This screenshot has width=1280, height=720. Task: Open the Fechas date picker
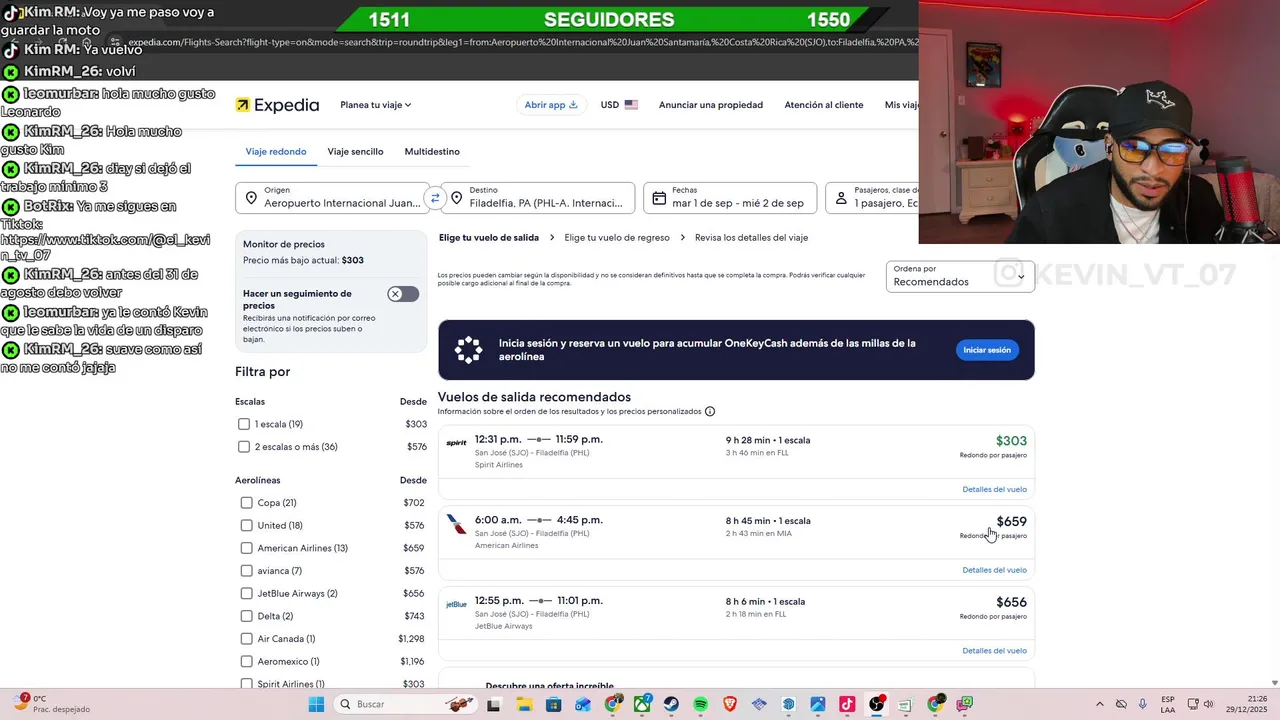(x=730, y=198)
